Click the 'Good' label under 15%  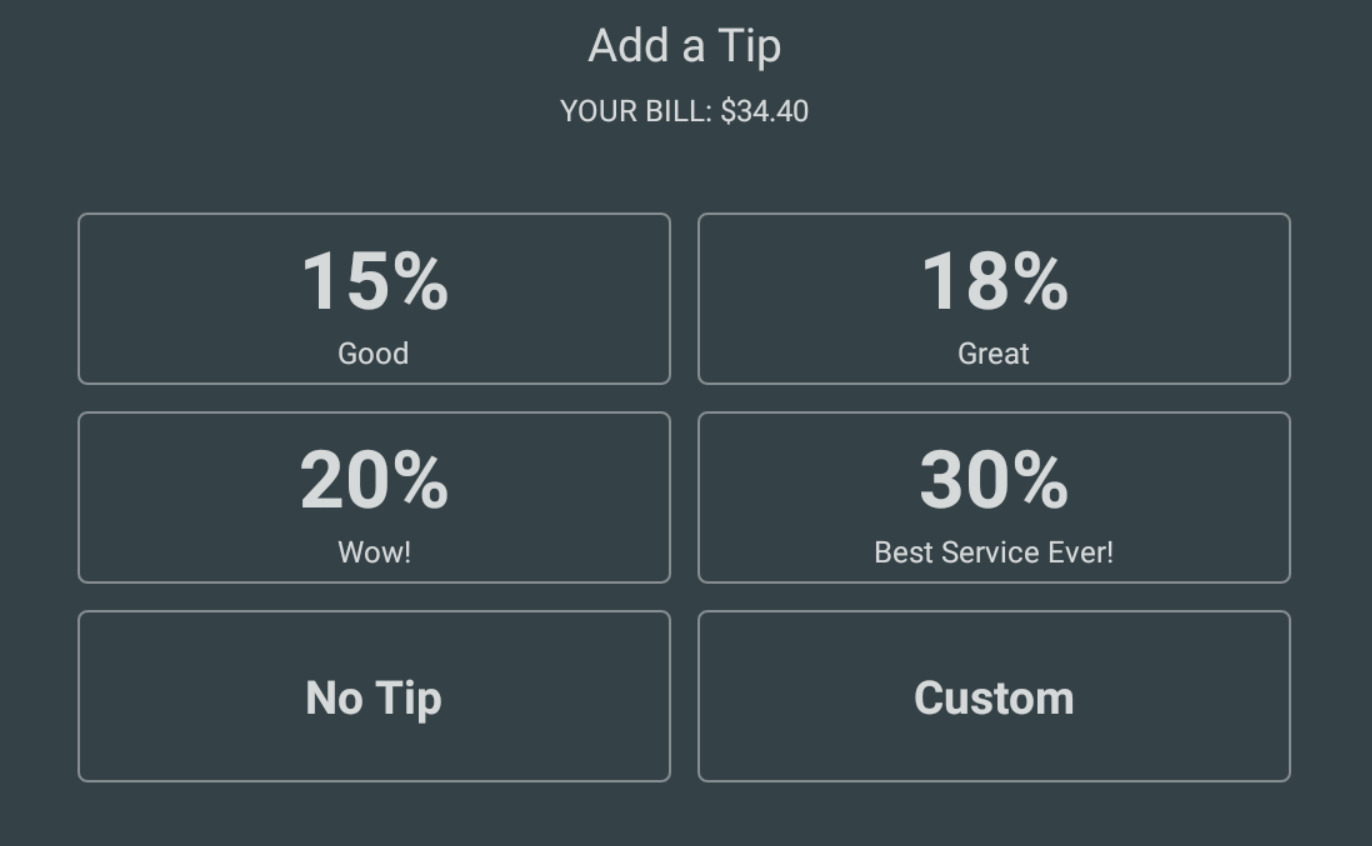373,353
